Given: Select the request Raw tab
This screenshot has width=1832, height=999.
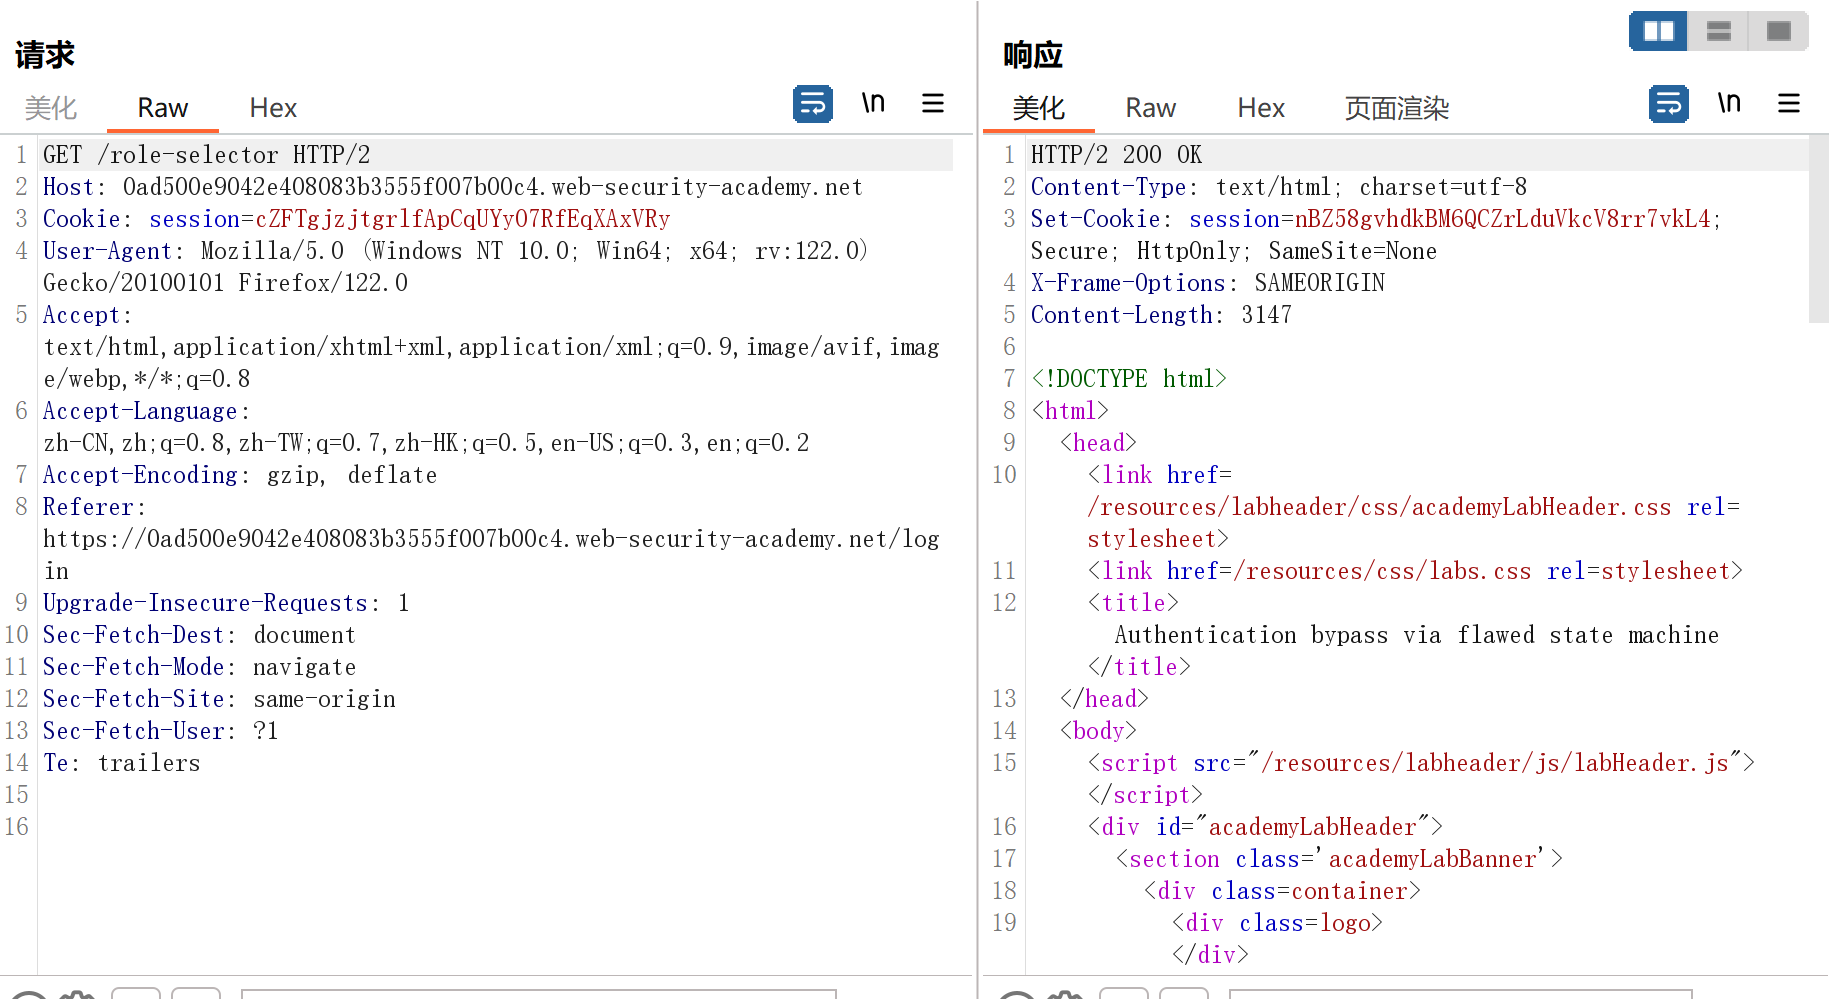Looking at the screenshot, I should pyautogui.click(x=162, y=108).
